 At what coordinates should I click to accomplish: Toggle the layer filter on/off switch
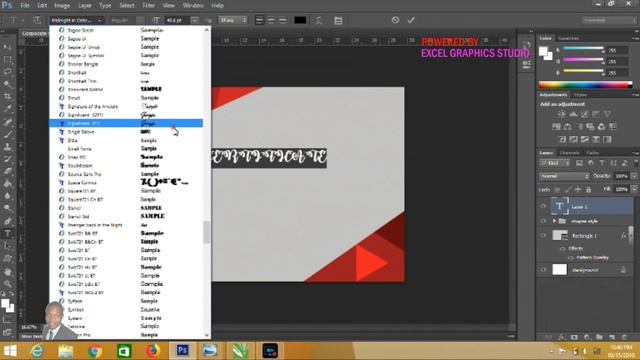(x=636, y=163)
